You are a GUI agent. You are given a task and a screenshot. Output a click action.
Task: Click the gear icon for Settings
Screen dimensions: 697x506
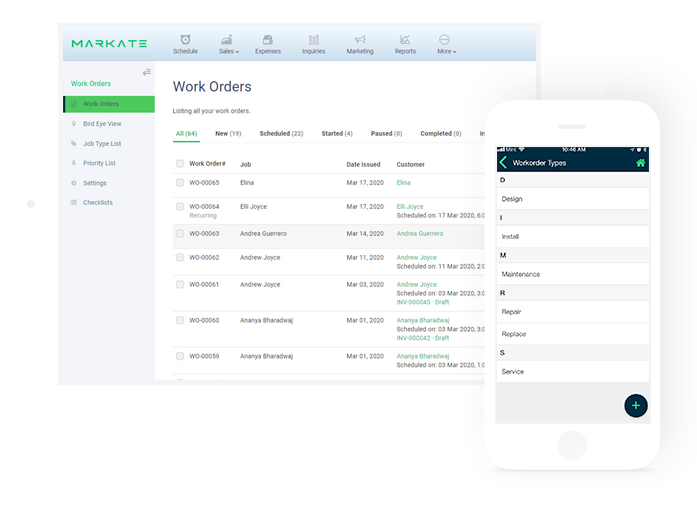[x=74, y=183]
